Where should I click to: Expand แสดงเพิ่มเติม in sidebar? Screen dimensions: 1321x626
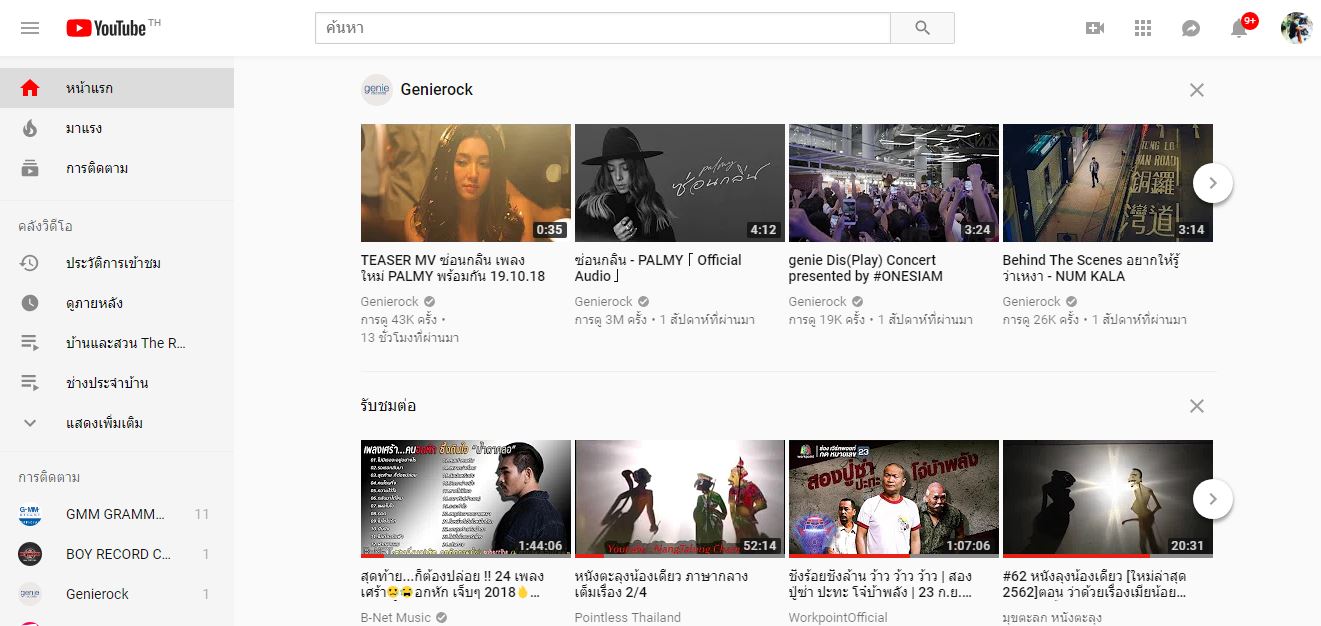[117, 423]
